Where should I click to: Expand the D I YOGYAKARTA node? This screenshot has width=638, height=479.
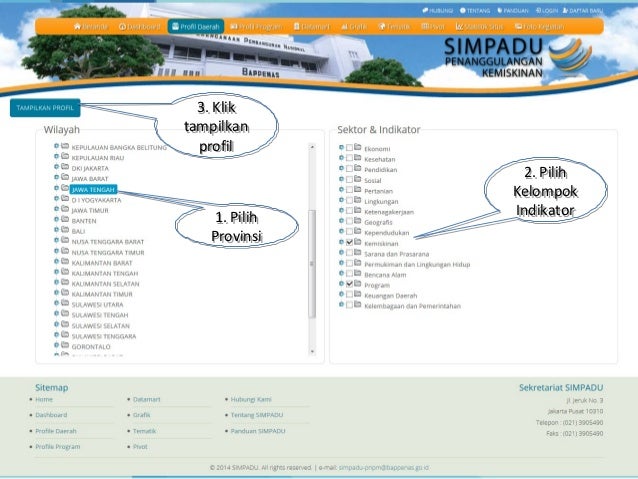click(x=57, y=199)
